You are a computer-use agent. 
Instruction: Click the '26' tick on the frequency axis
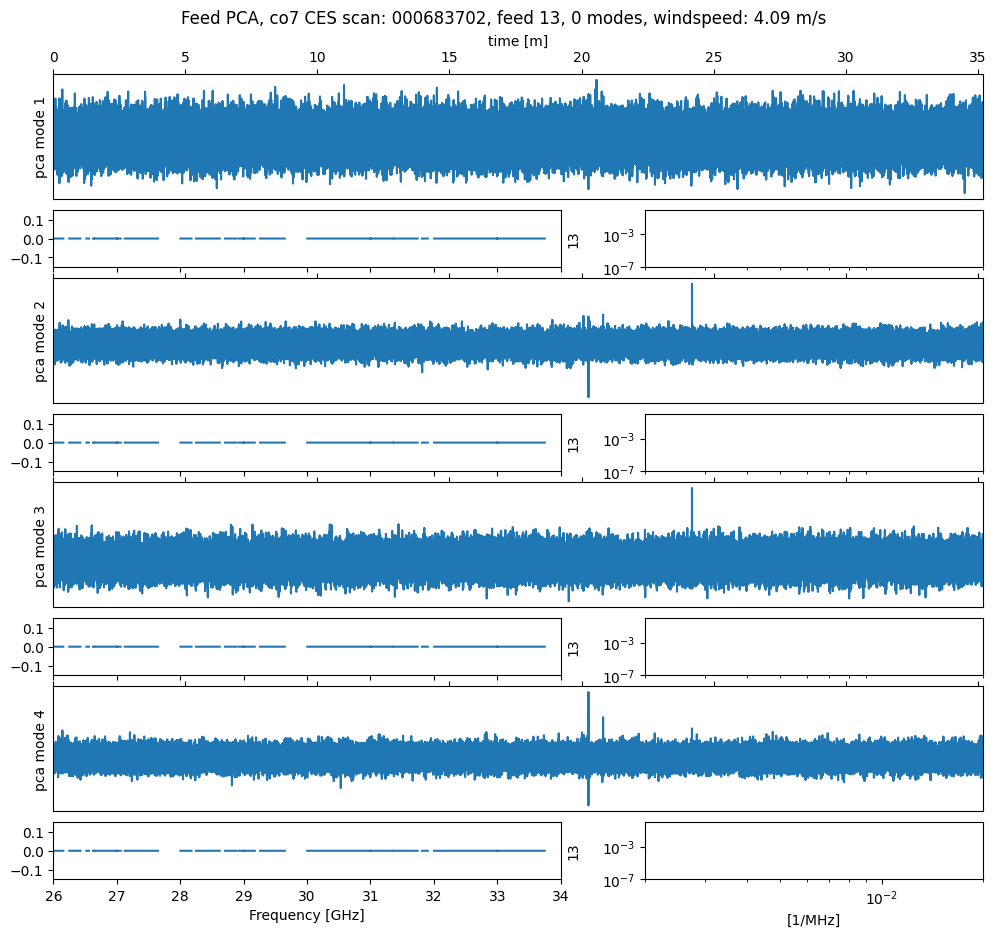pos(54,896)
